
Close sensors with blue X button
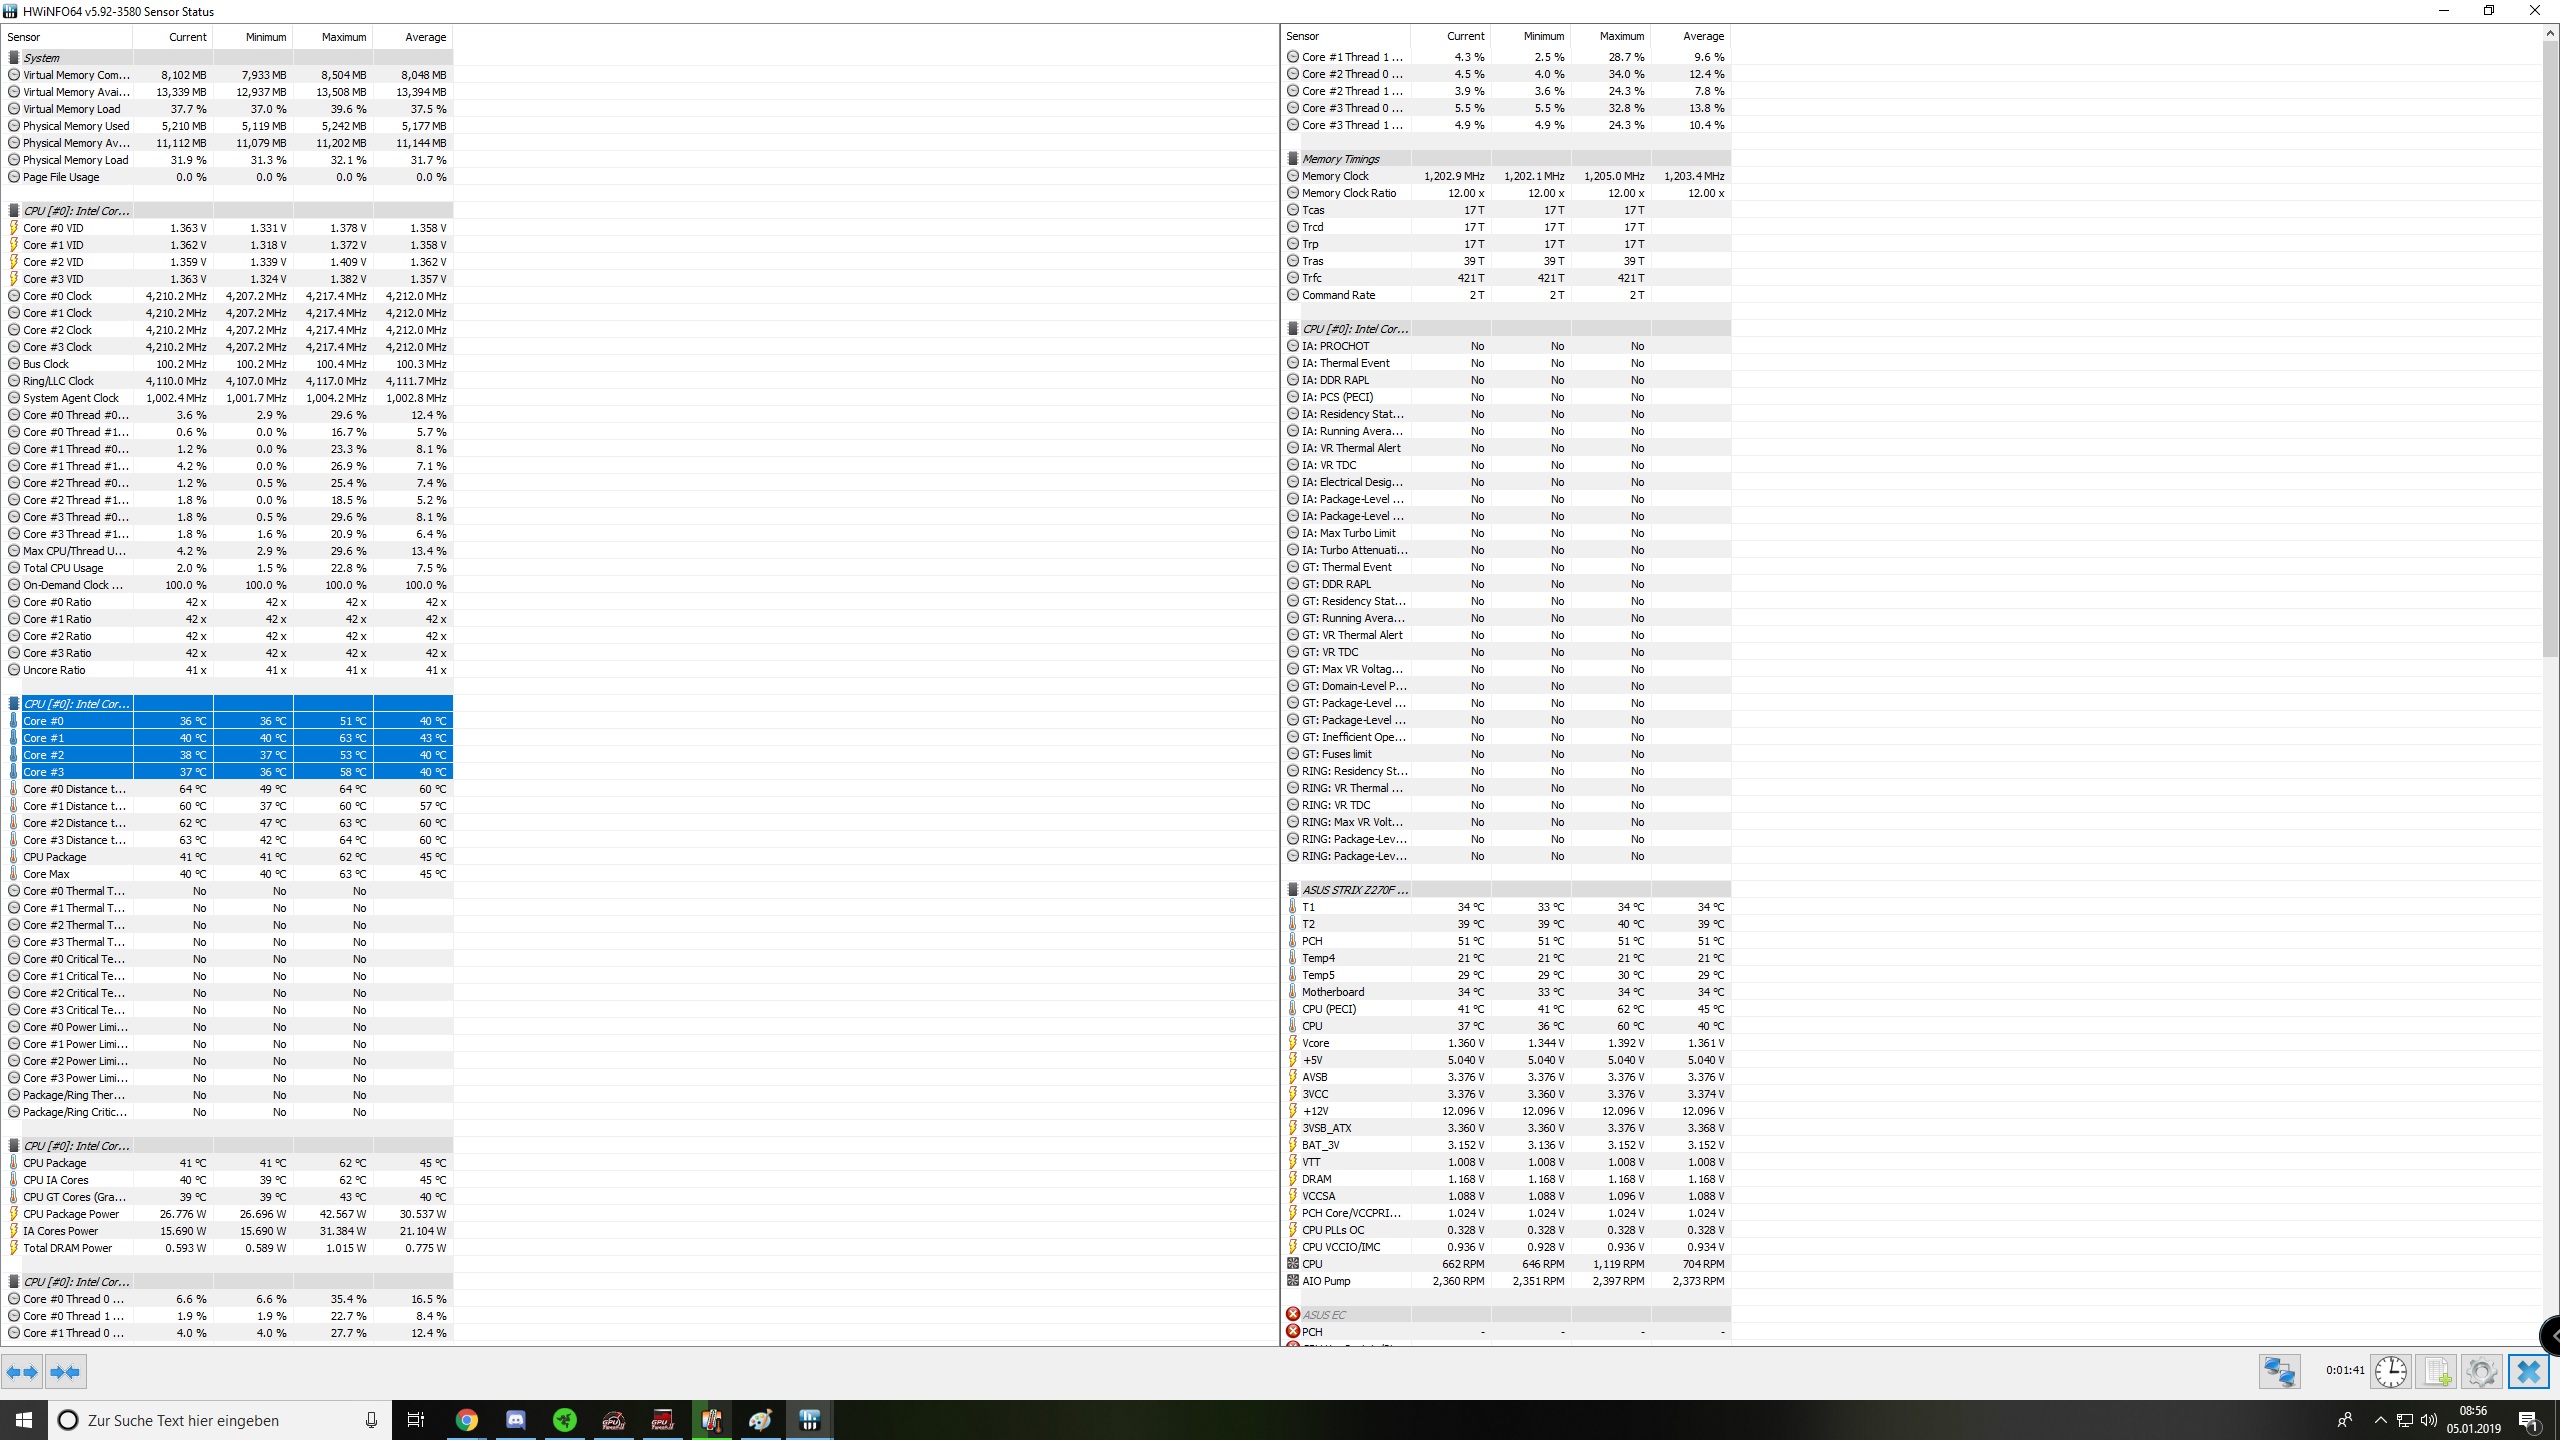pyautogui.click(x=2528, y=1371)
